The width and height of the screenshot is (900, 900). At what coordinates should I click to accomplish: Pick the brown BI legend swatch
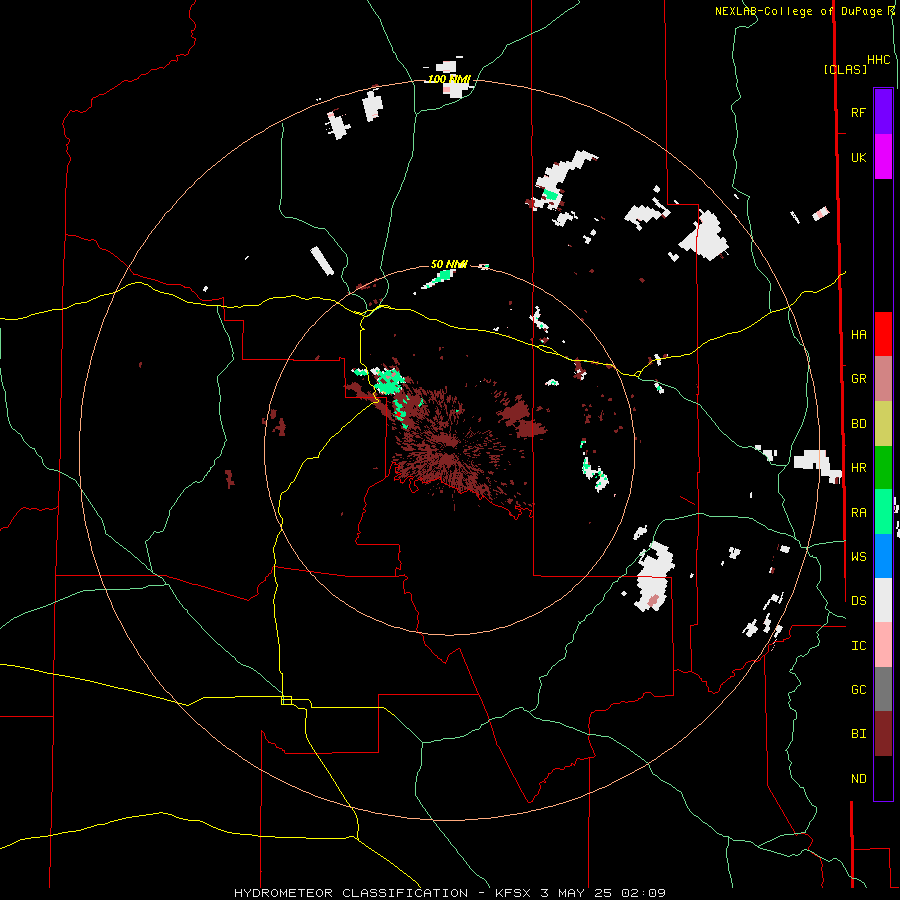[883, 734]
